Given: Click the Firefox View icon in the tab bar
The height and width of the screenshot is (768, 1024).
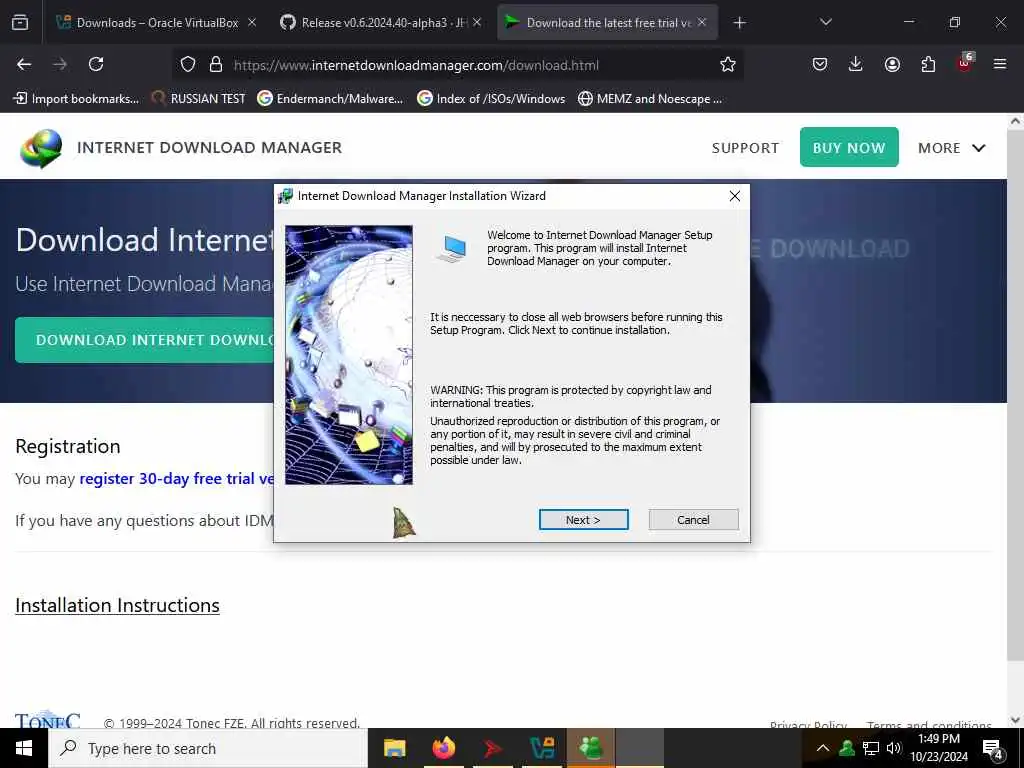Looking at the screenshot, I should tap(20, 22).
